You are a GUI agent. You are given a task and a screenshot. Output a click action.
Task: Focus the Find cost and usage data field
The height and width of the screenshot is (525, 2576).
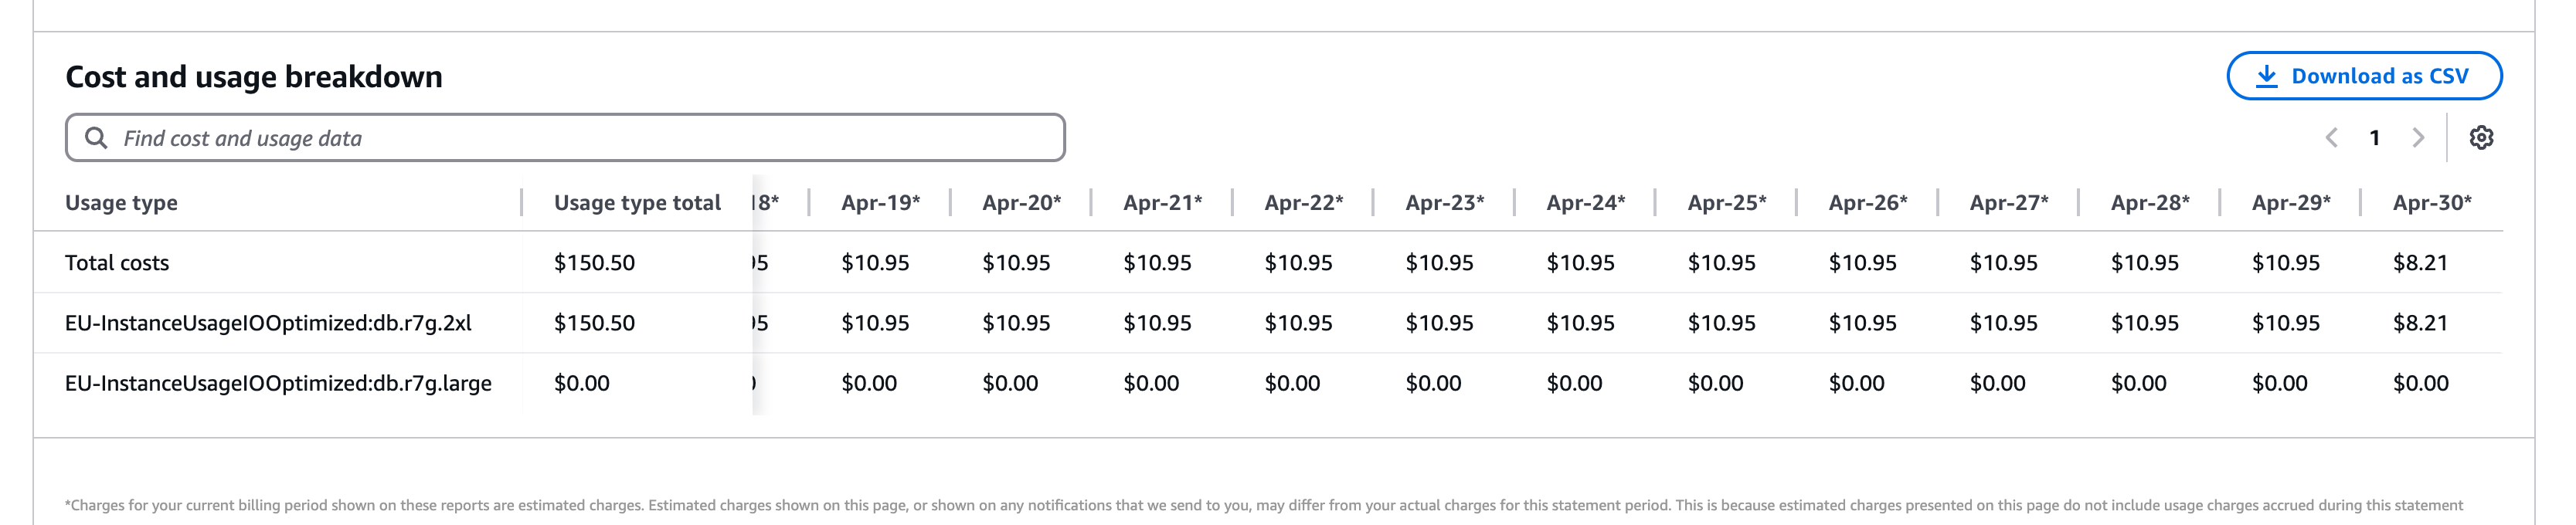click(x=580, y=138)
